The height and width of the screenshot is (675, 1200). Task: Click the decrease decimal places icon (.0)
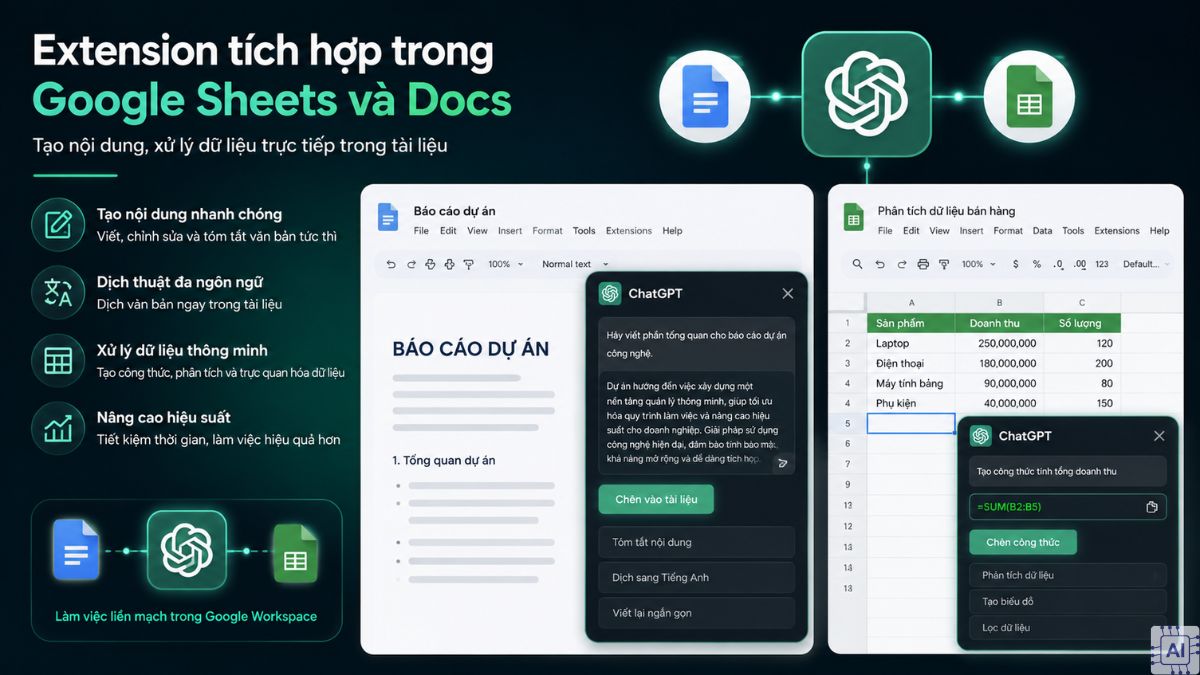(1058, 264)
